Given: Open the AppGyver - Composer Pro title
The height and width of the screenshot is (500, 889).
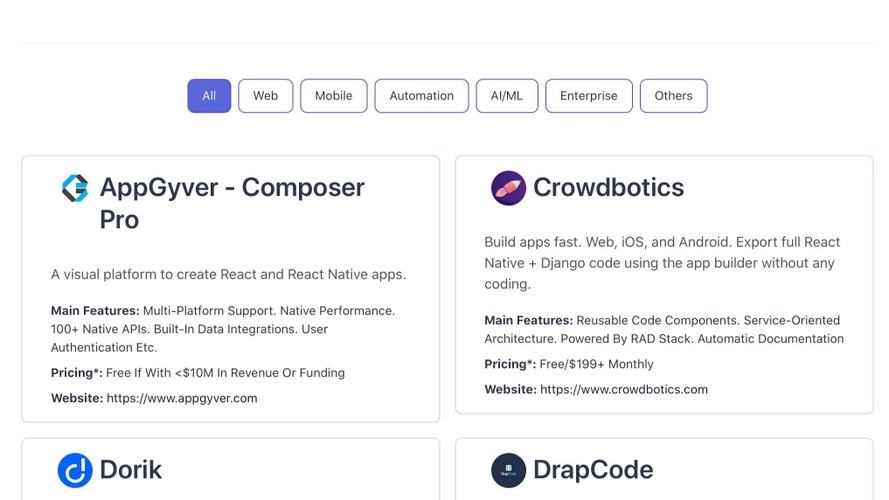Looking at the screenshot, I should (x=232, y=204).
